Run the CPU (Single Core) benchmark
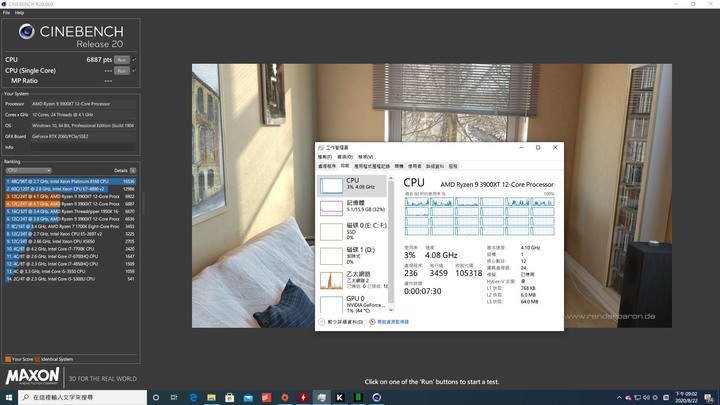The width and height of the screenshot is (720, 405). click(122, 71)
